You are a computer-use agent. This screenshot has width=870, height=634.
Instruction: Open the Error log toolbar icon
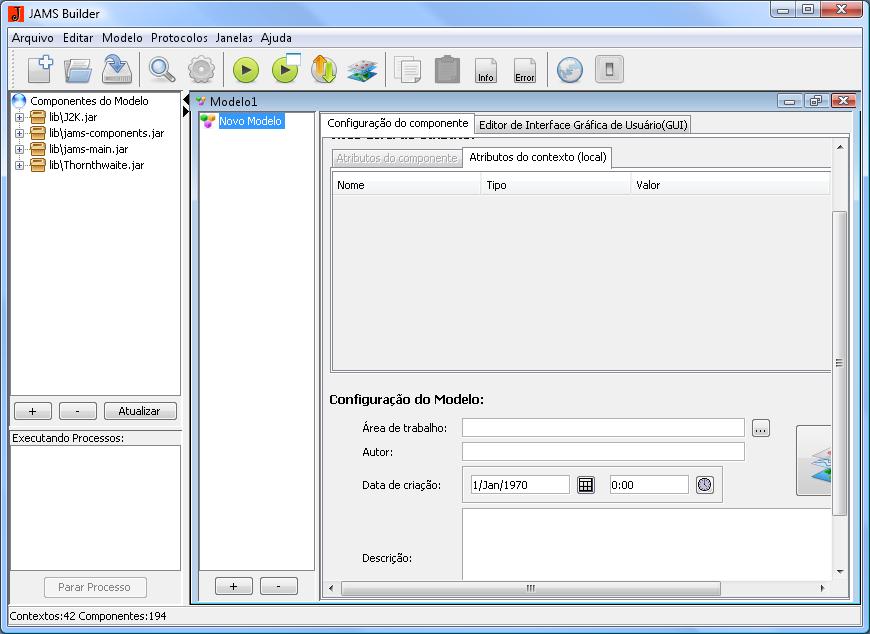tap(524, 70)
